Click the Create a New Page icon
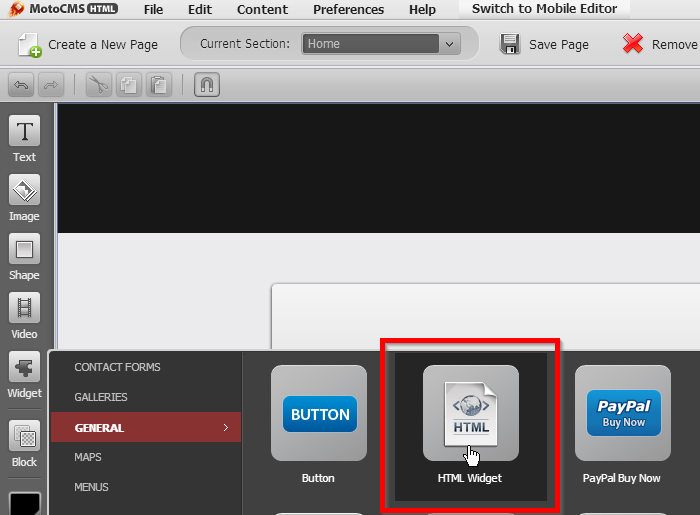The width and height of the screenshot is (700, 515). 29,45
